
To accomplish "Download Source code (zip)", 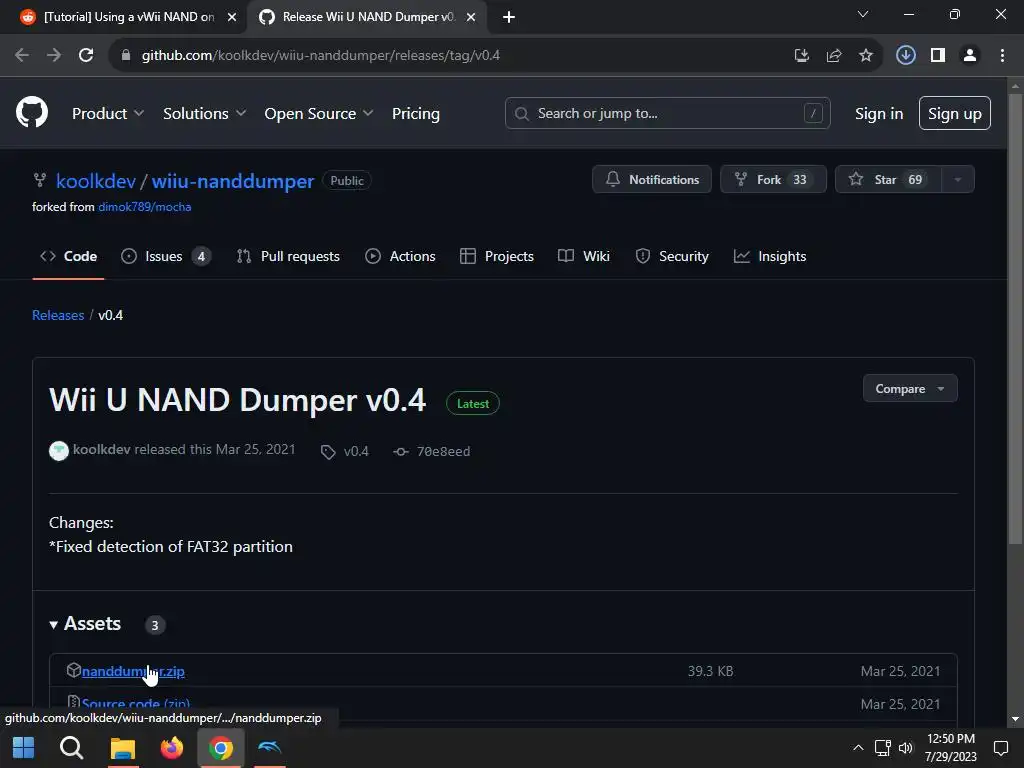I will pos(136,704).
